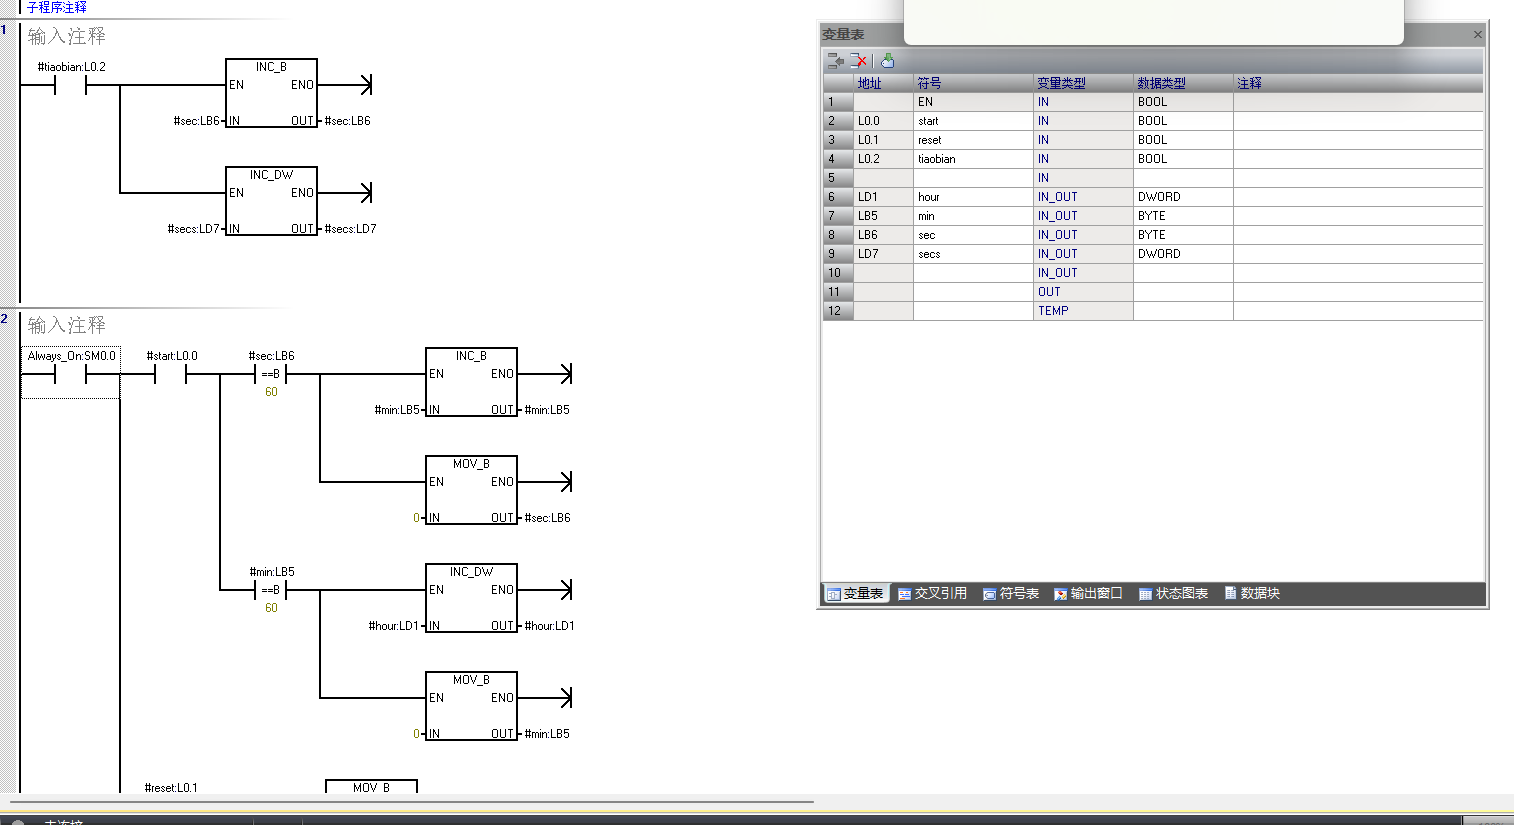
Task: Select the #tiaobian:L0.2 contact in network 1
Action: pos(70,86)
